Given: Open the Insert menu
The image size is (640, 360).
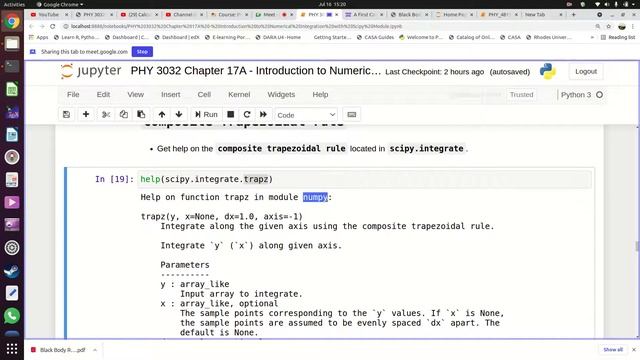Looking at the screenshot, I should tap(171, 94).
